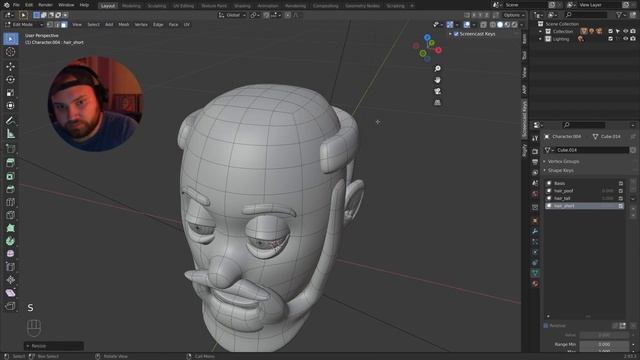This screenshot has width=640, height=360.
Task: Select the Smooth vertices tool
Action: [x=11, y=254]
